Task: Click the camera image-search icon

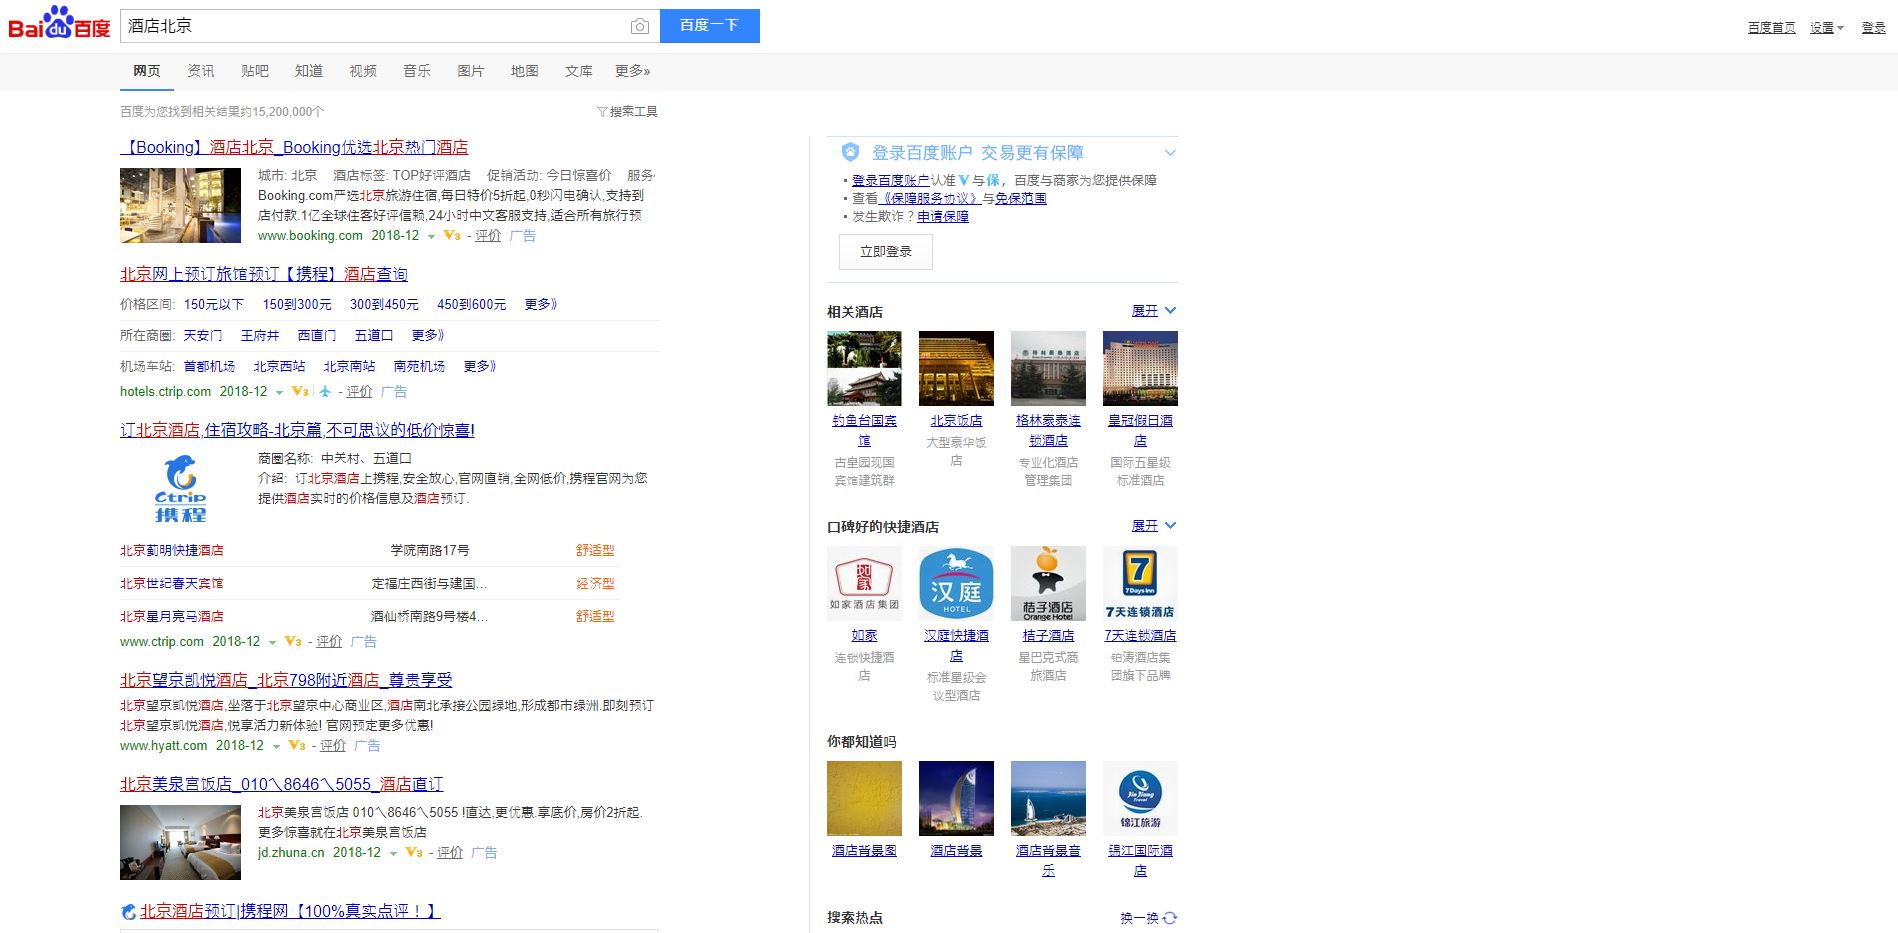Action: tap(640, 26)
